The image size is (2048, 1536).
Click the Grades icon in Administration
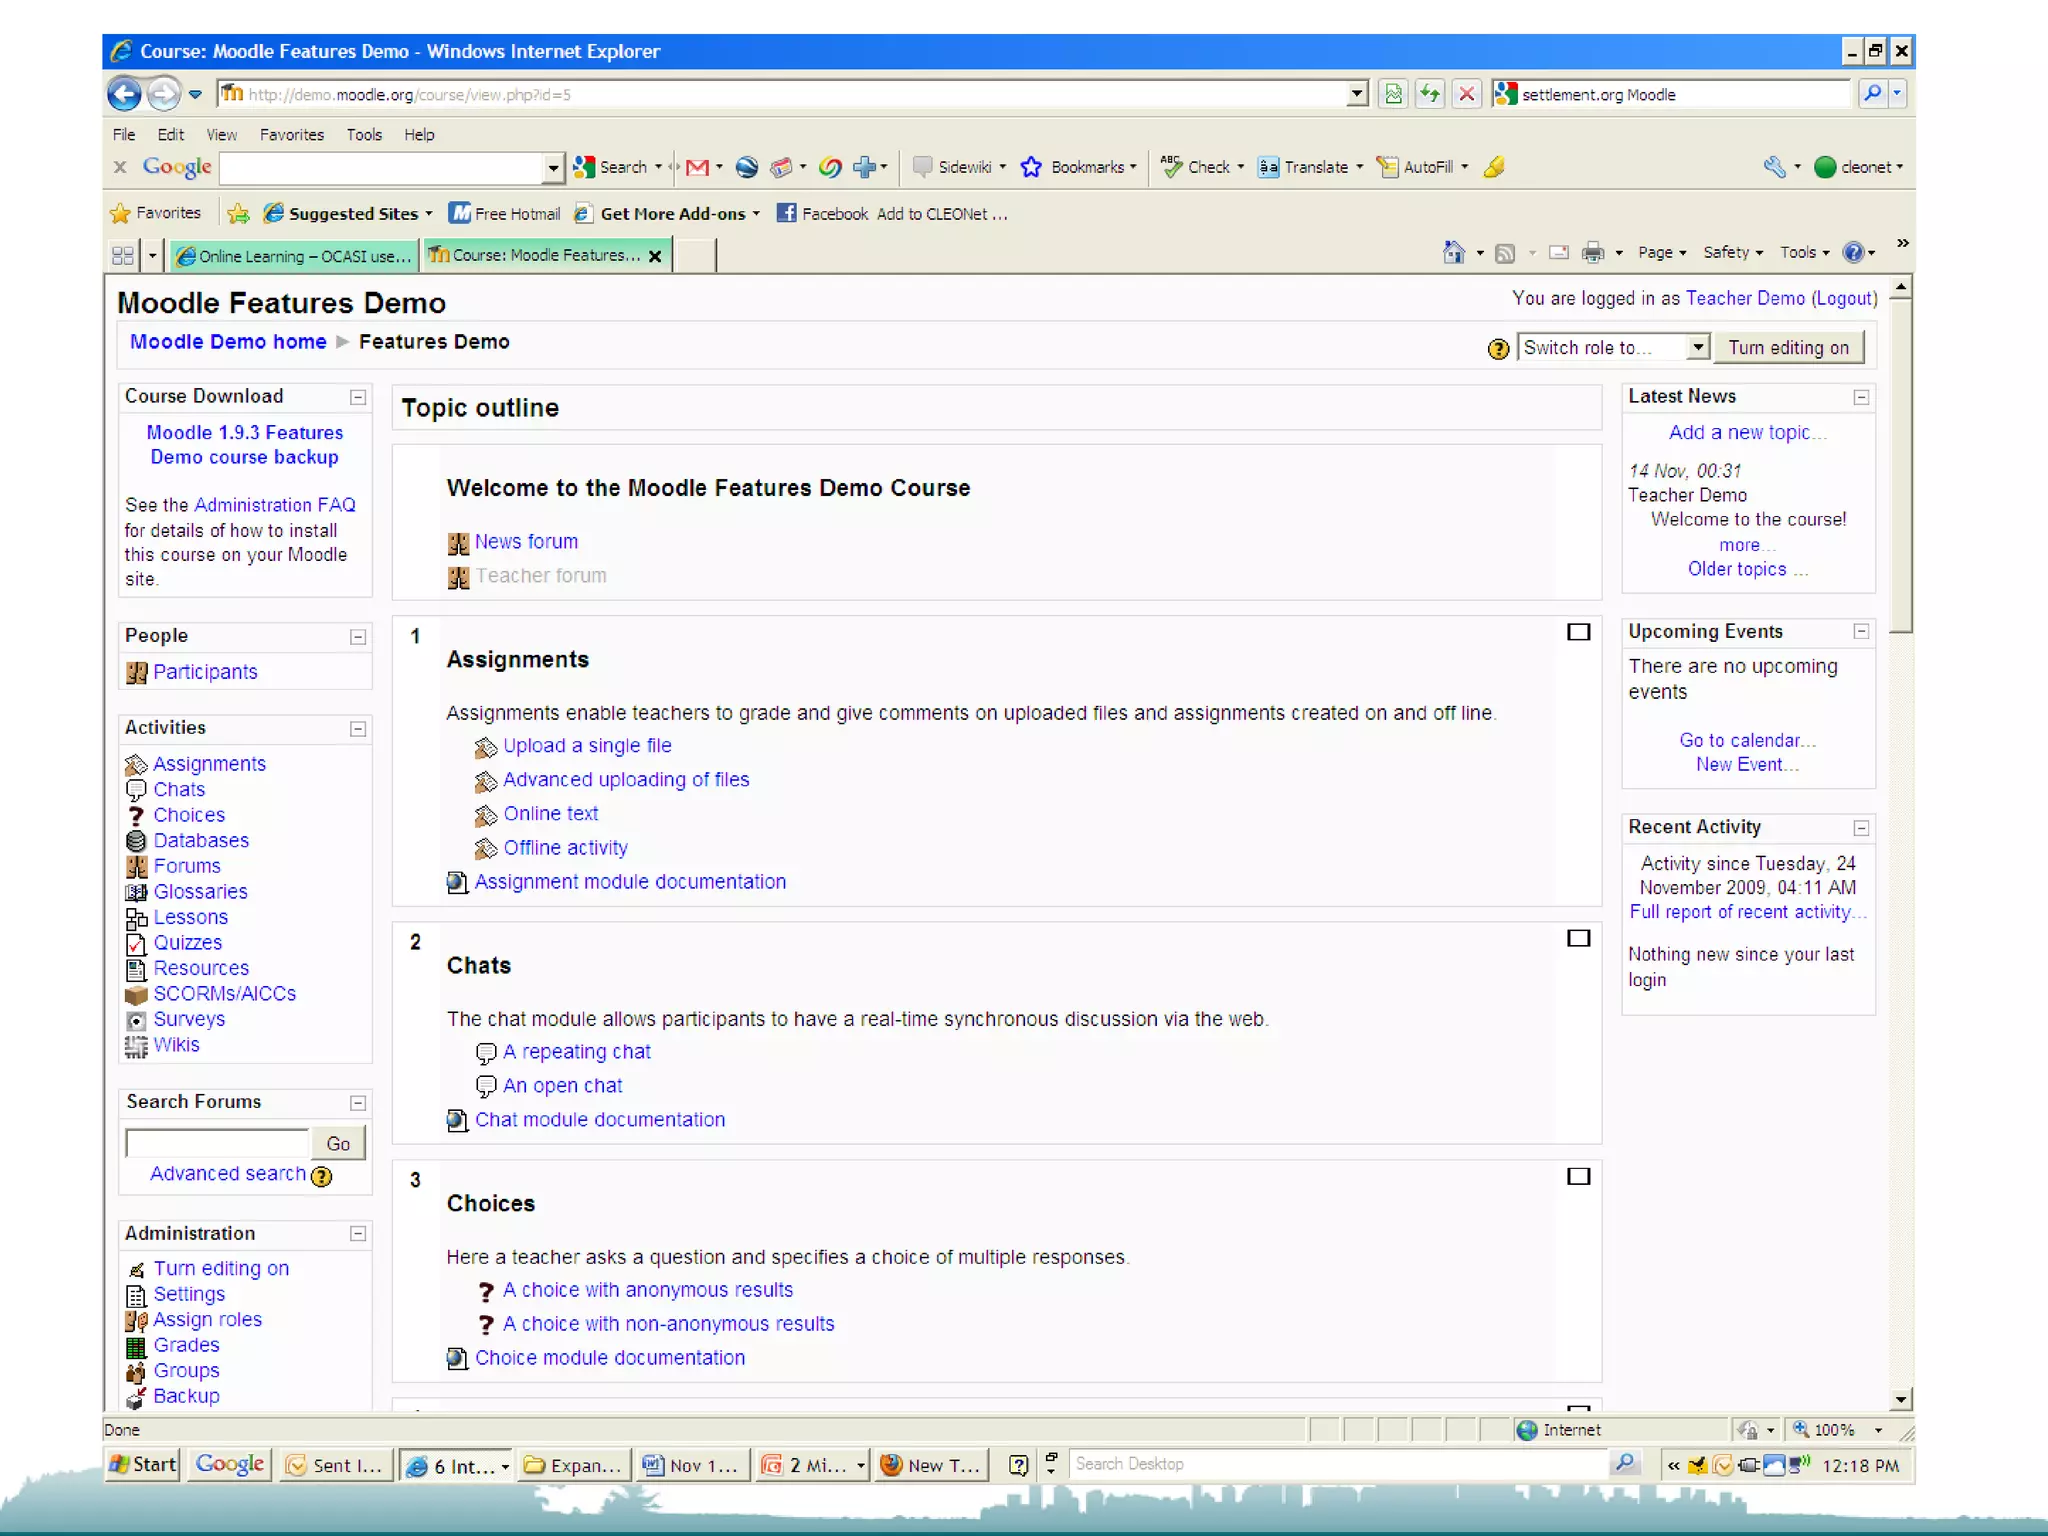pyautogui.click(x=137, y=1346)
